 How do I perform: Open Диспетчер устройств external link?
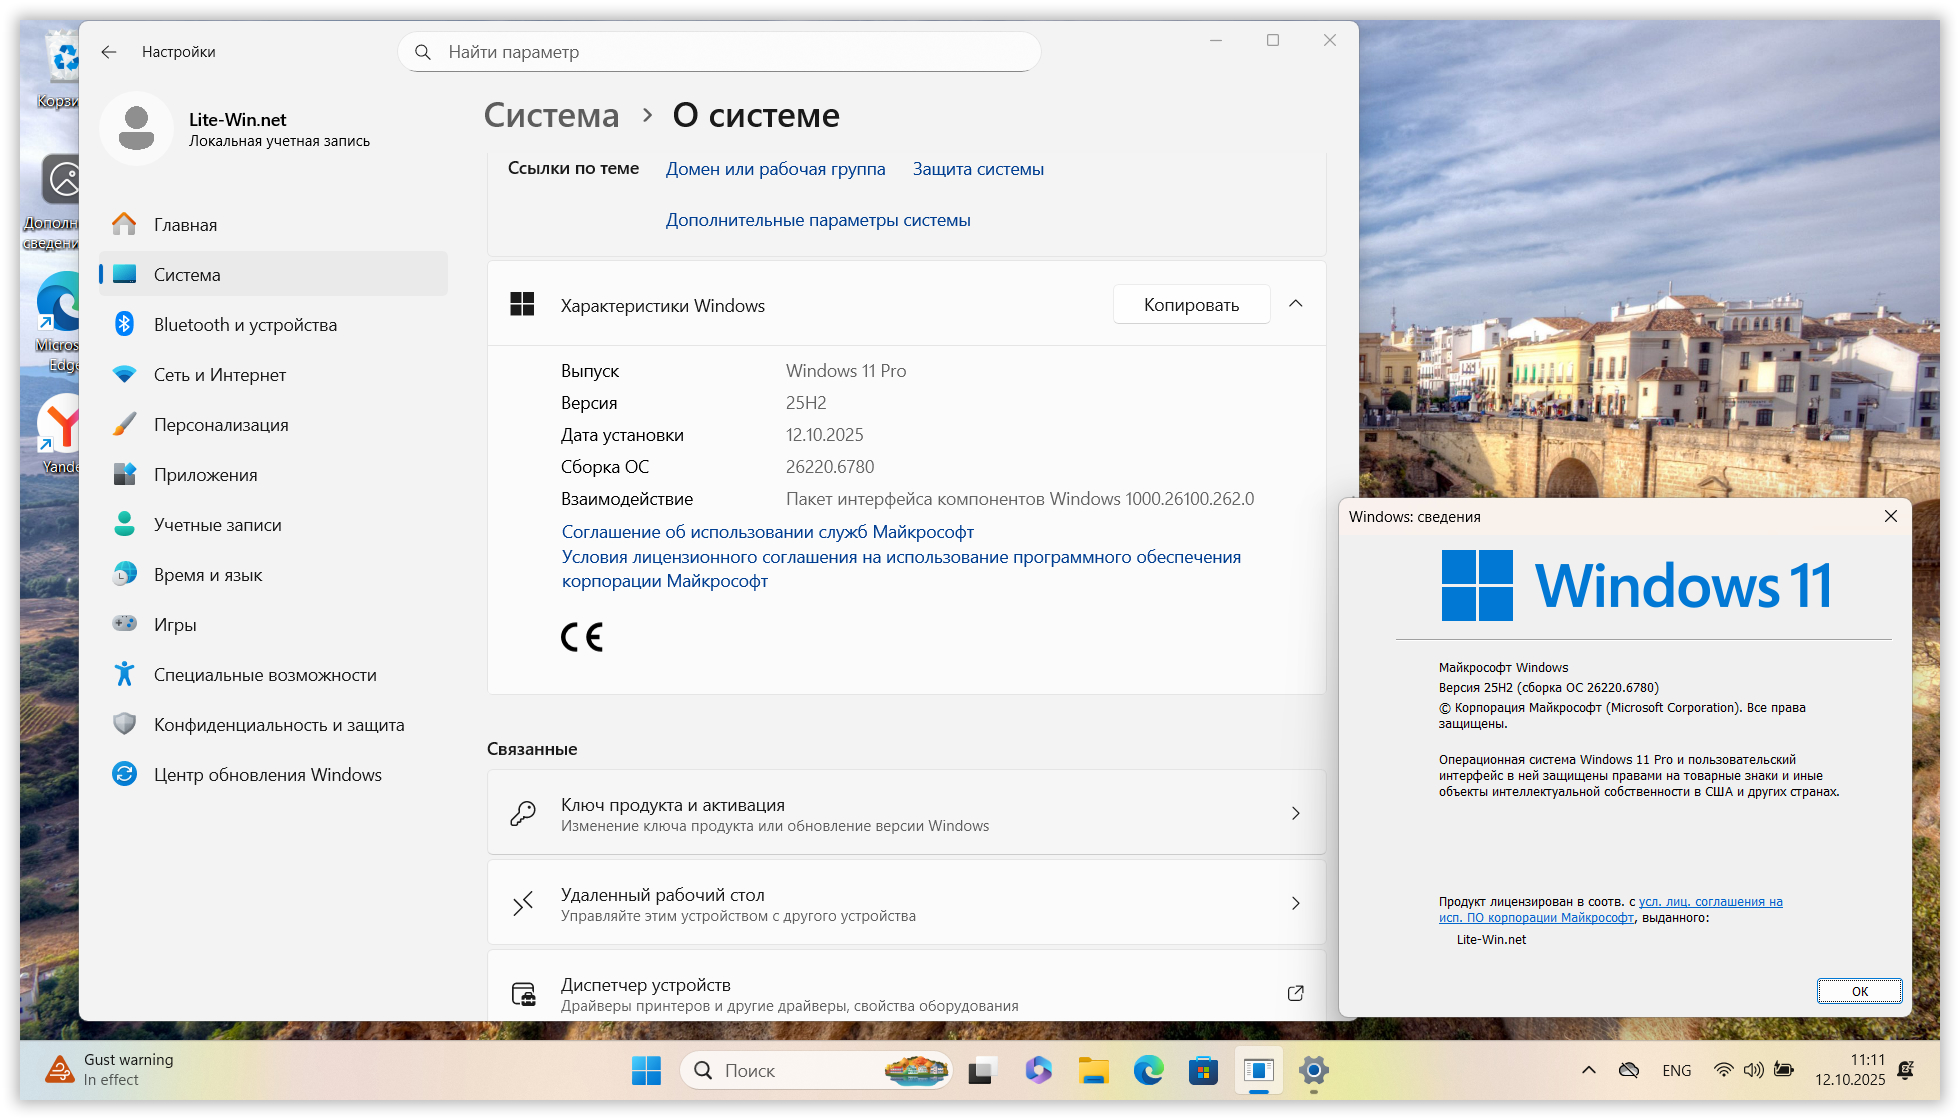tap(1295, 993)
